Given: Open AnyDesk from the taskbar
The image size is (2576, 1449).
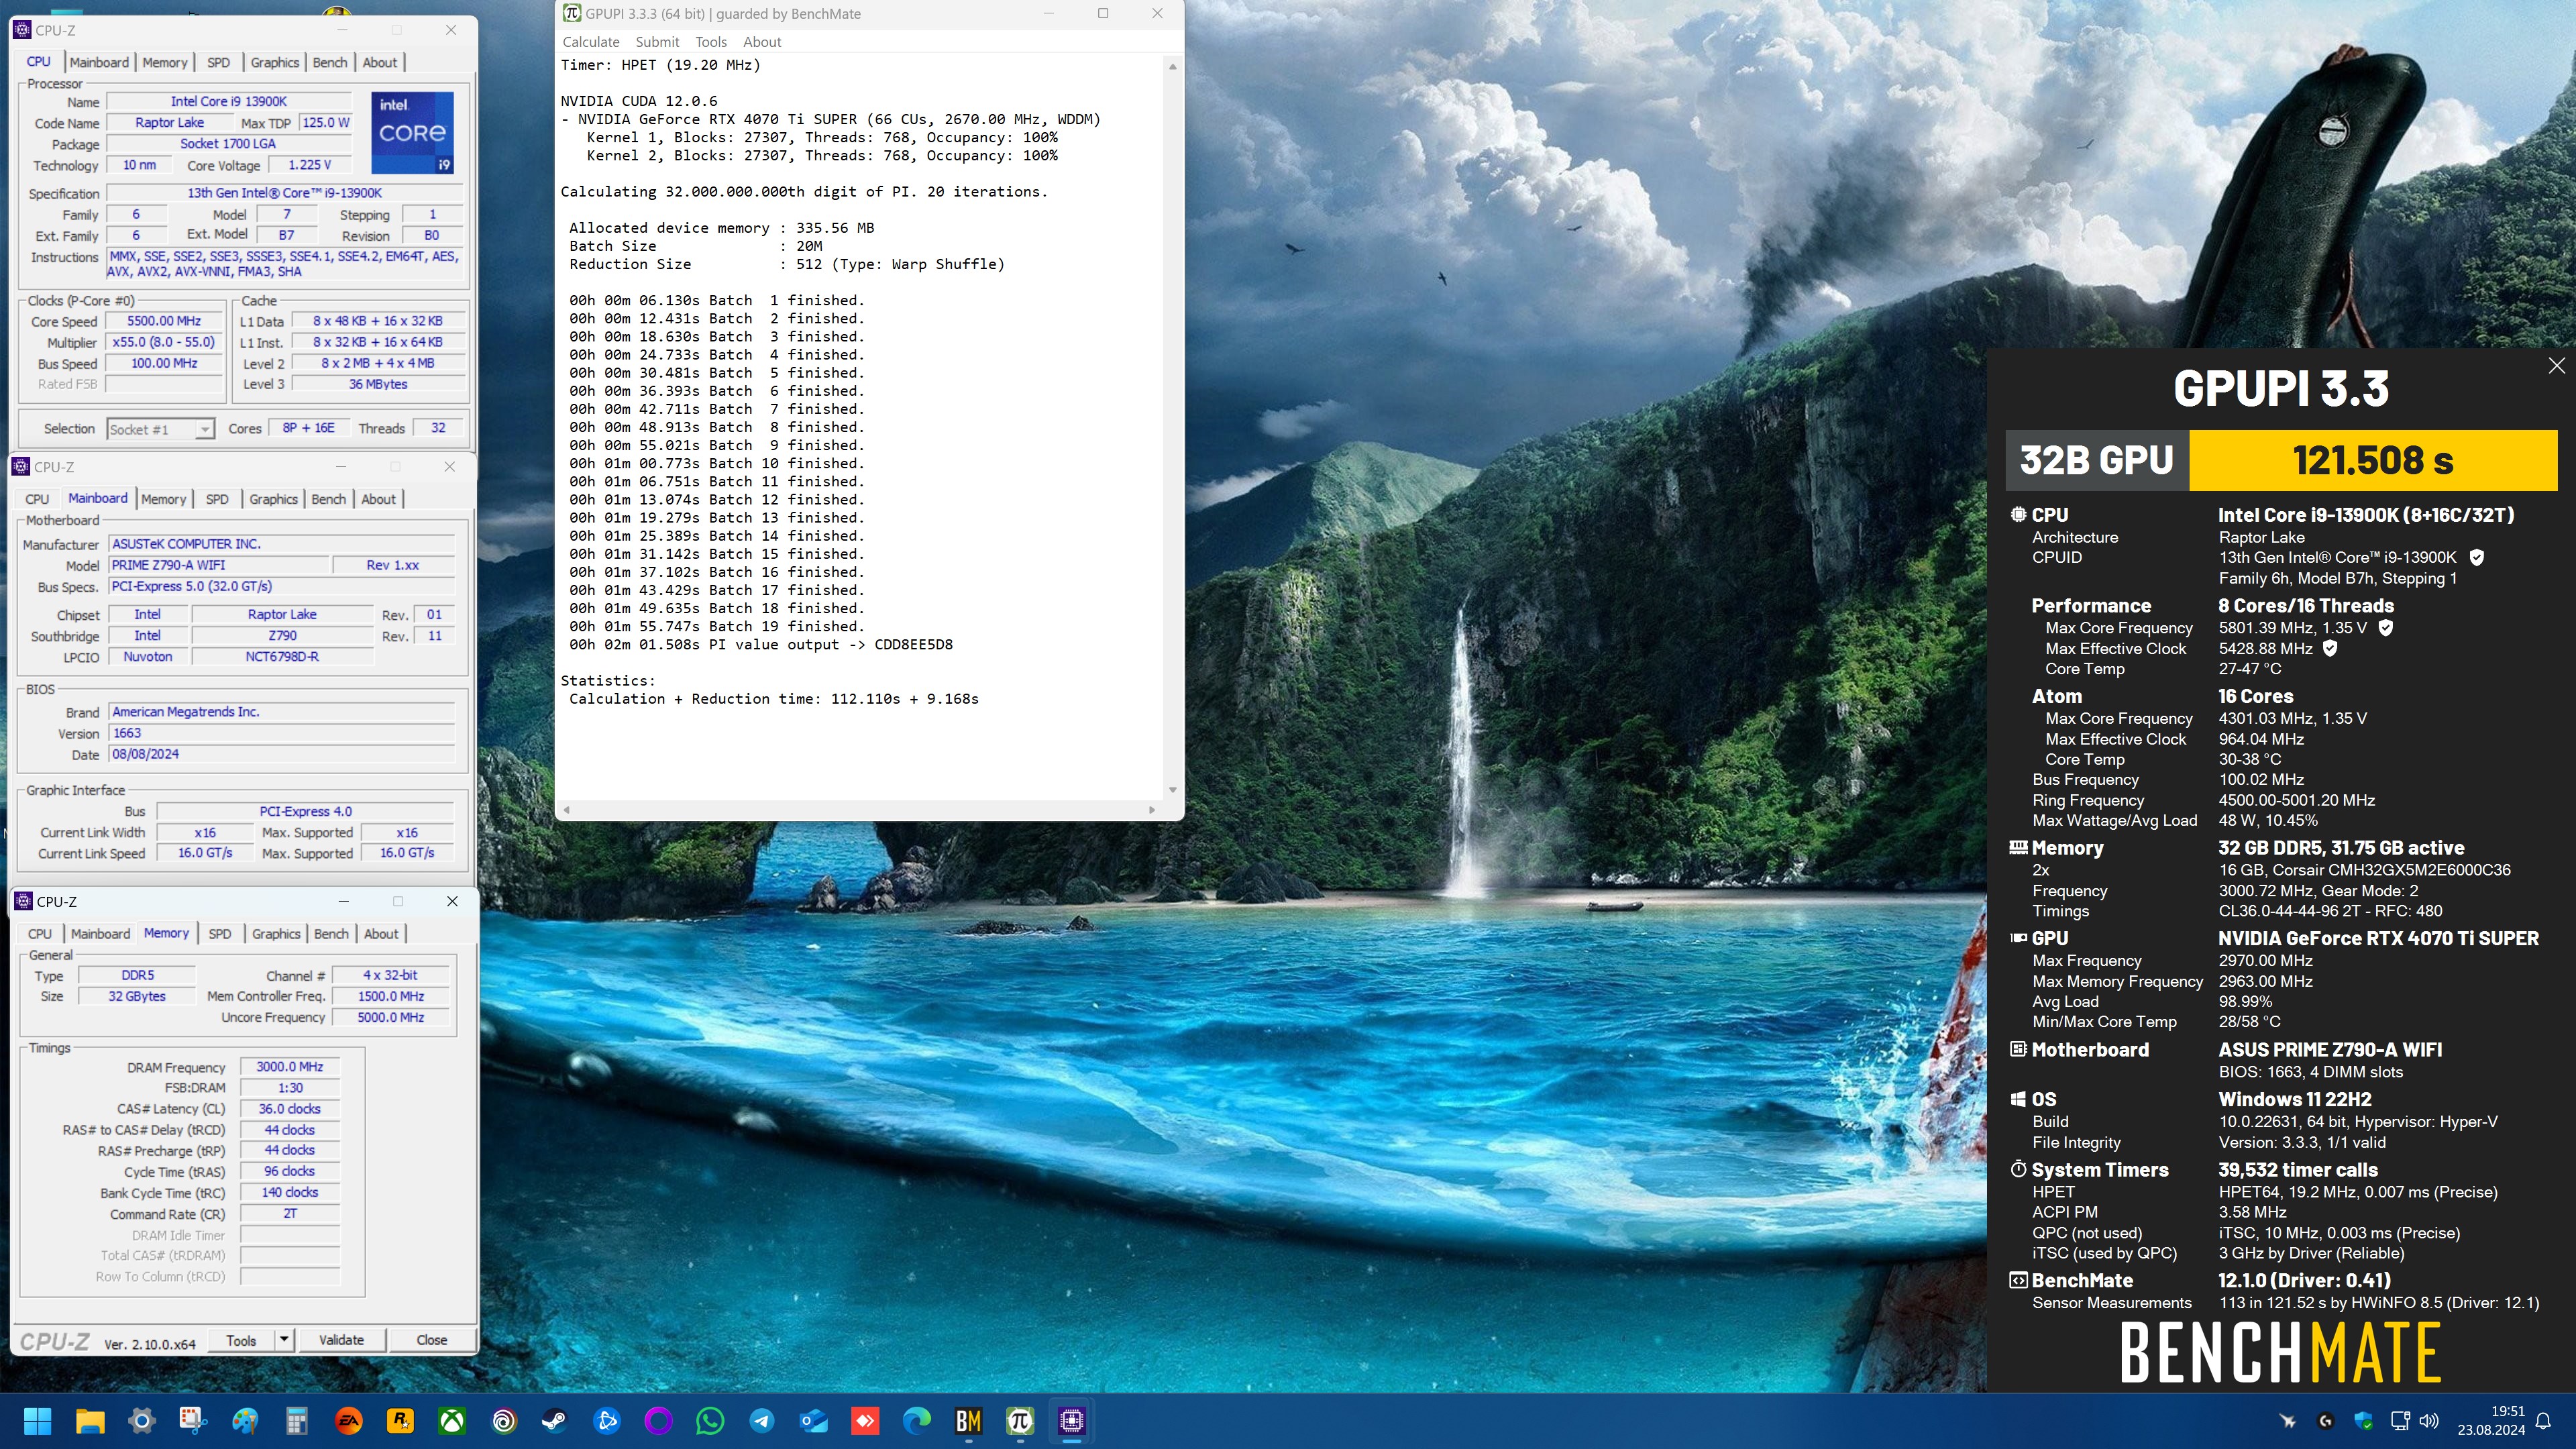Looking at the screenshot, I should coord(865,1421).
